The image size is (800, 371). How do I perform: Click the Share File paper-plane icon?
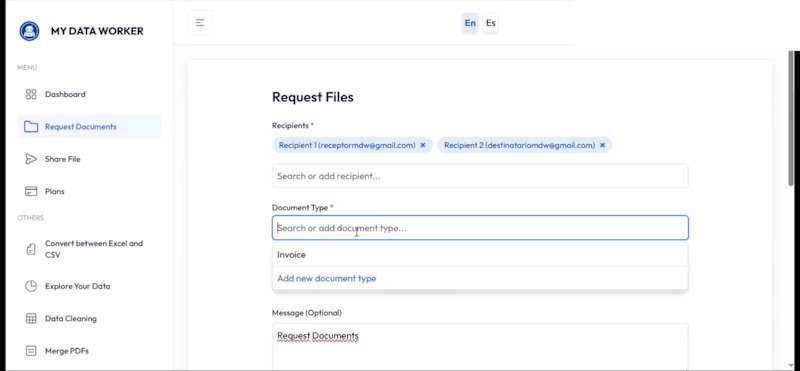[x=31, y=159]
